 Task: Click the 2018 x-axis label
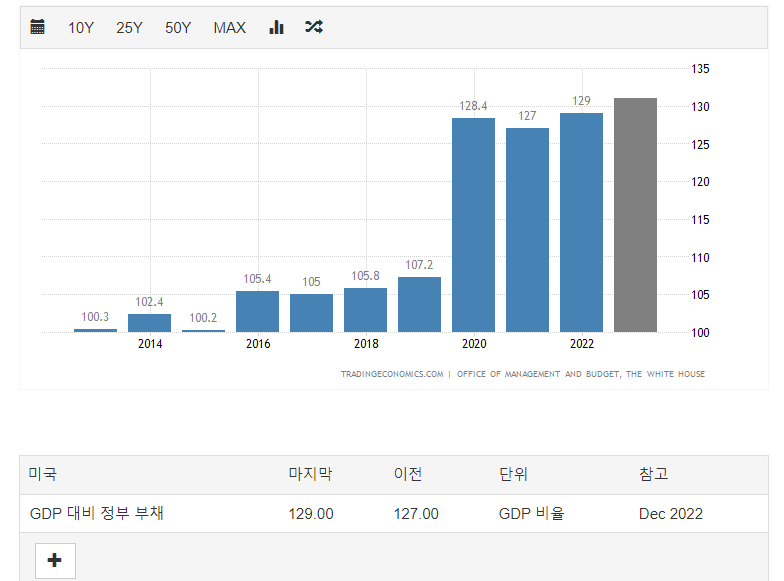[366, 344]
